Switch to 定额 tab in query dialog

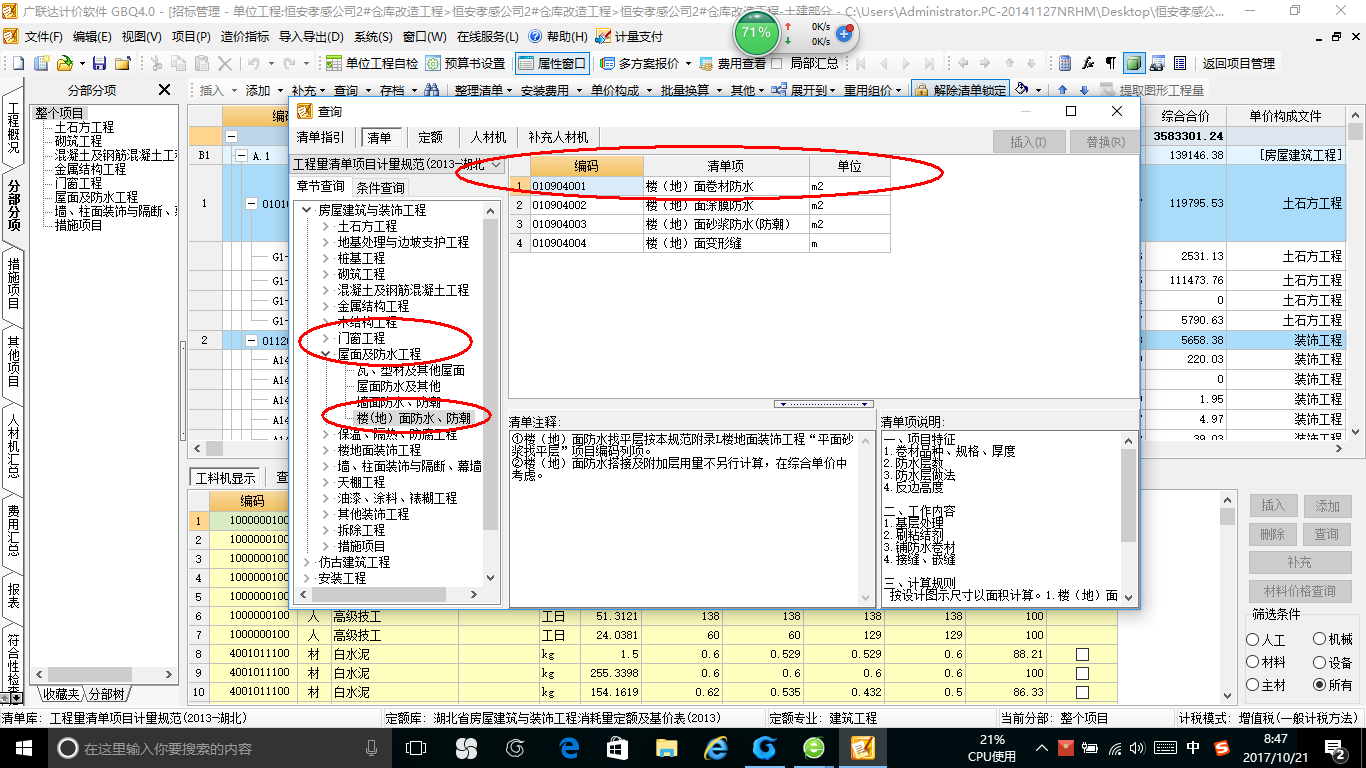coord(430,137)
